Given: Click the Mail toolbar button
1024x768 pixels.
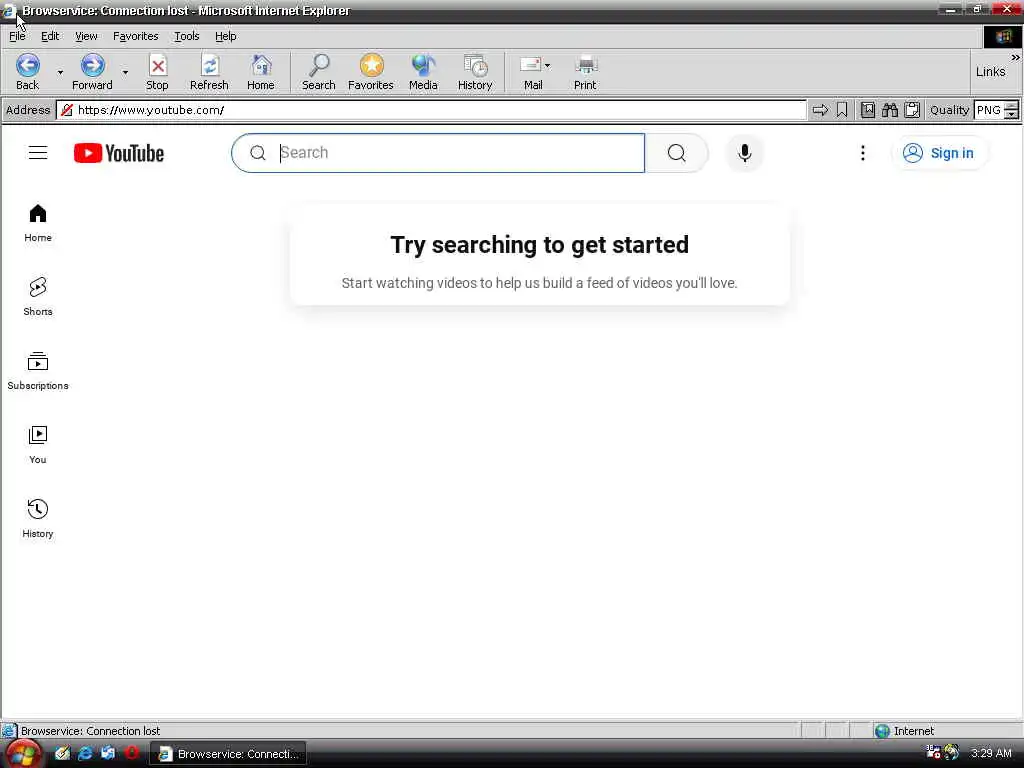Looking at the screenshot, I should pos(532,72).
